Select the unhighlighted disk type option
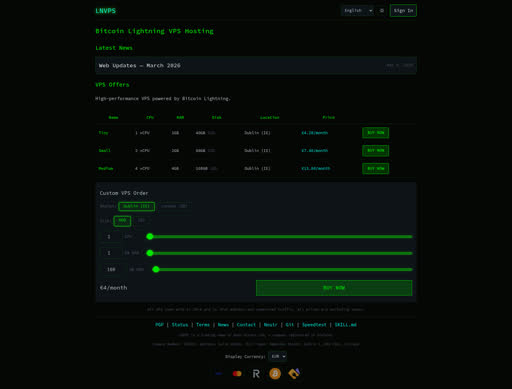Image resolution: width=512 pixels, height=389 pixels. click(x=141, y=221)
